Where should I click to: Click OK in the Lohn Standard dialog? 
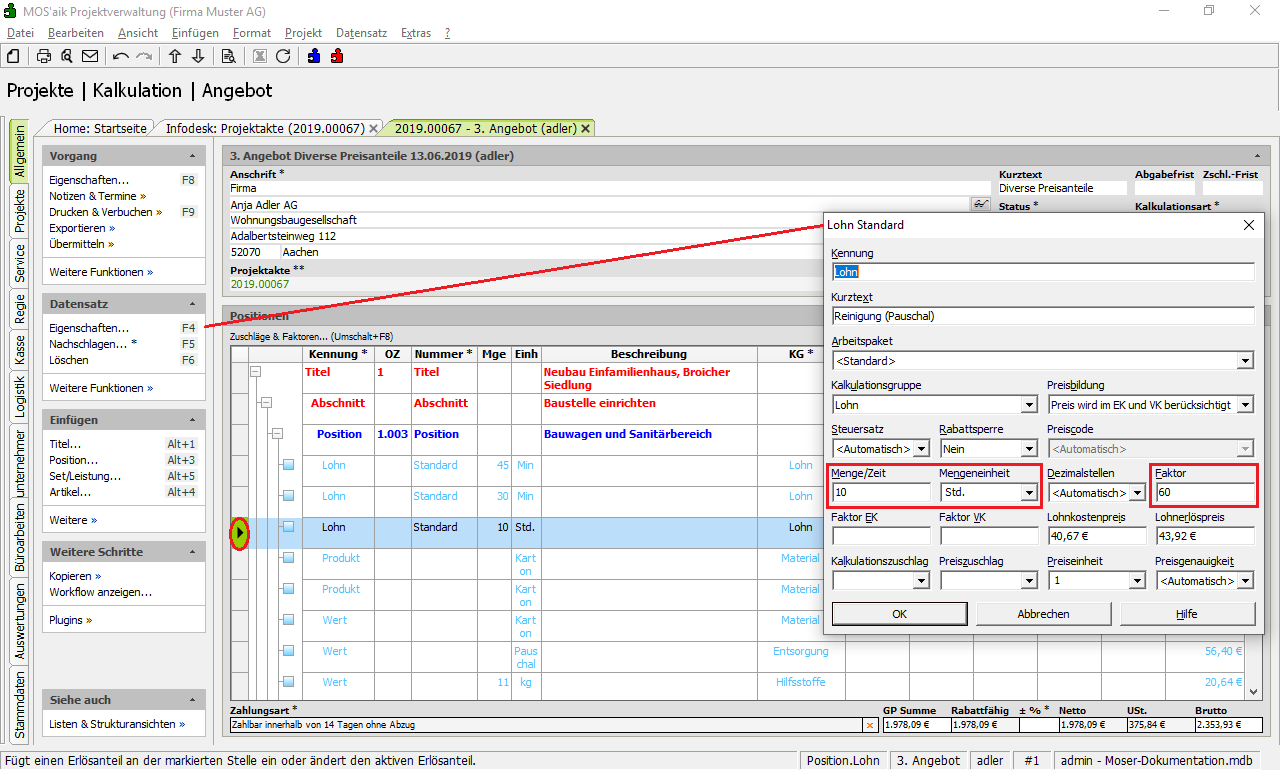(x=899, y=614)
